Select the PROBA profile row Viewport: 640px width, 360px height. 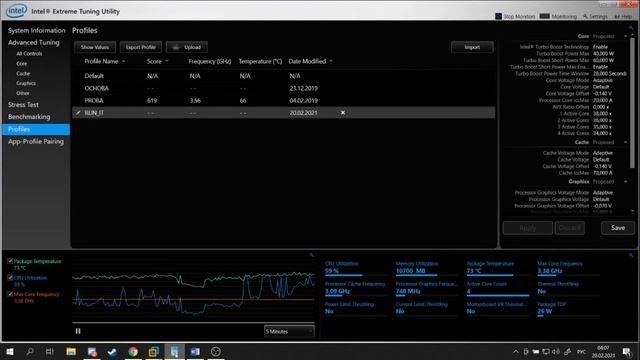click(x=284, y=100)
